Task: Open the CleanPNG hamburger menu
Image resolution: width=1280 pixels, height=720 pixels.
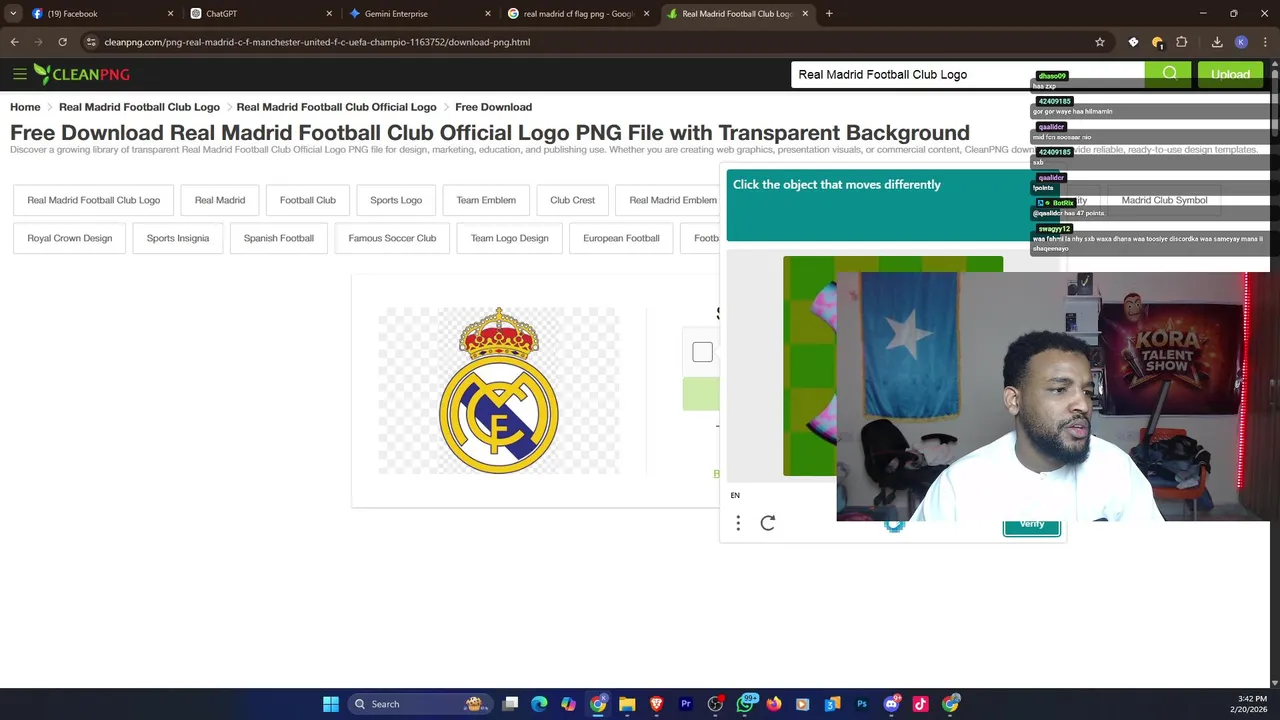Action: pos(20,74)
